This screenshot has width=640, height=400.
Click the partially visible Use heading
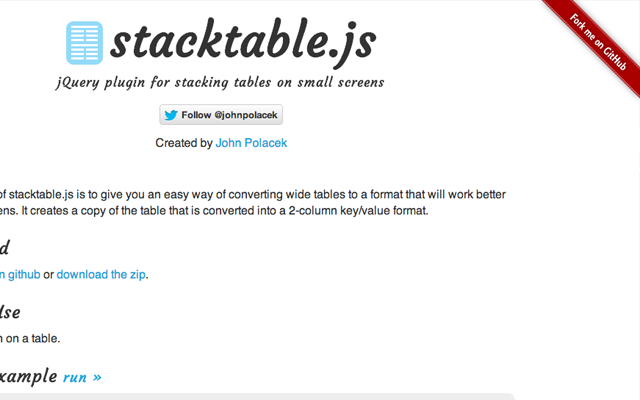(x=10, y=312)
